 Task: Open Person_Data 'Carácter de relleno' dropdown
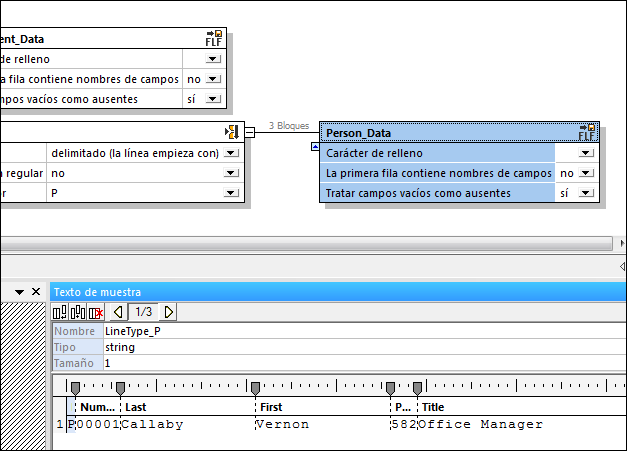(x=586, y=153)
